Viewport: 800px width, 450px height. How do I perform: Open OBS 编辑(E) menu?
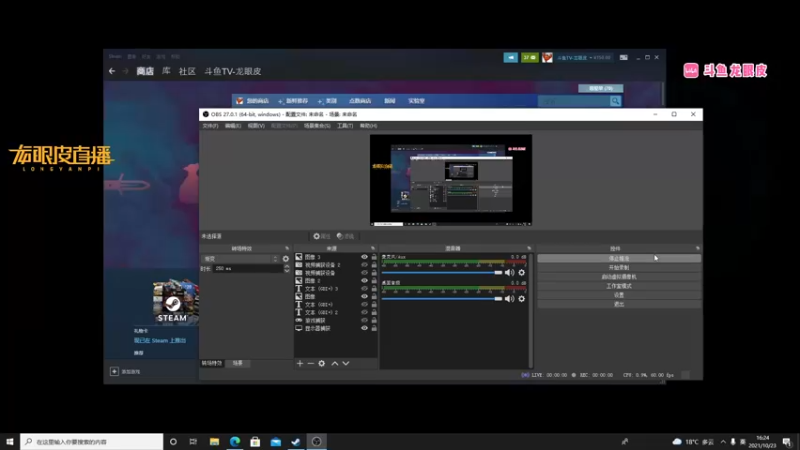(233, 126)
